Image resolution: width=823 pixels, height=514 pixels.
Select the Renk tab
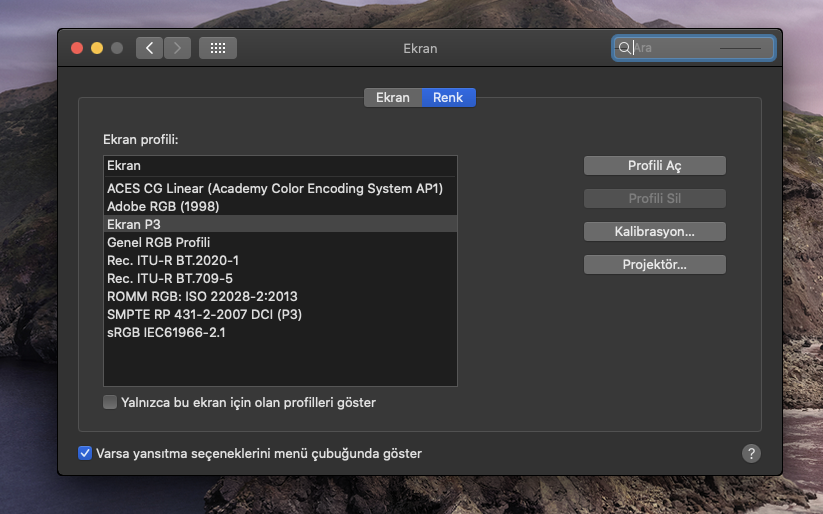click(x=448, y=97)
